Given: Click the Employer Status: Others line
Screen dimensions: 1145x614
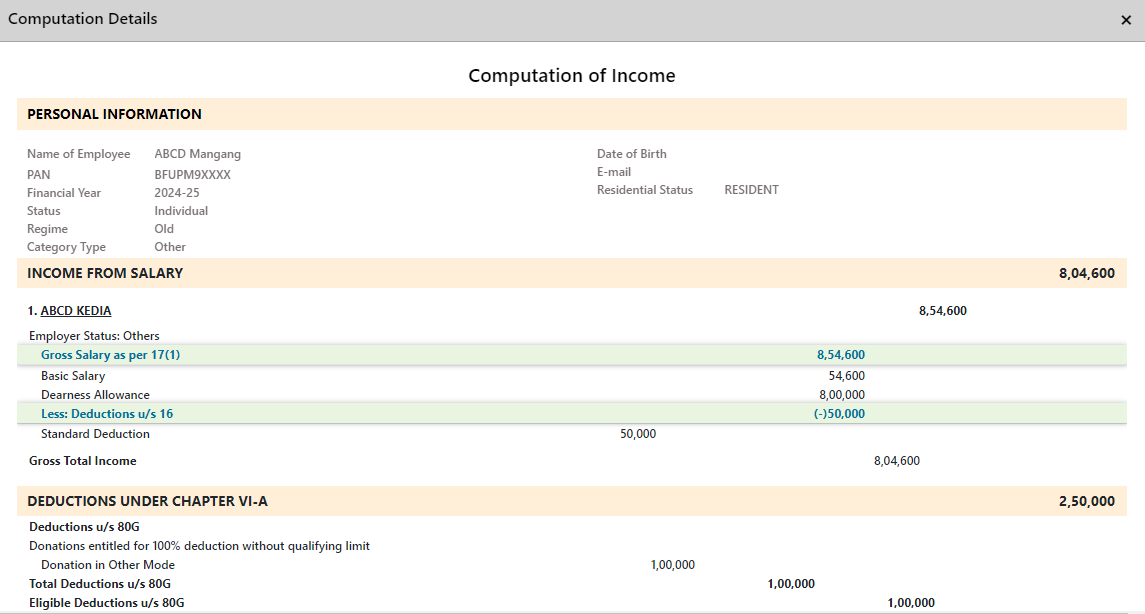Looking at the screenshot, I should click(x=94, y=336).
